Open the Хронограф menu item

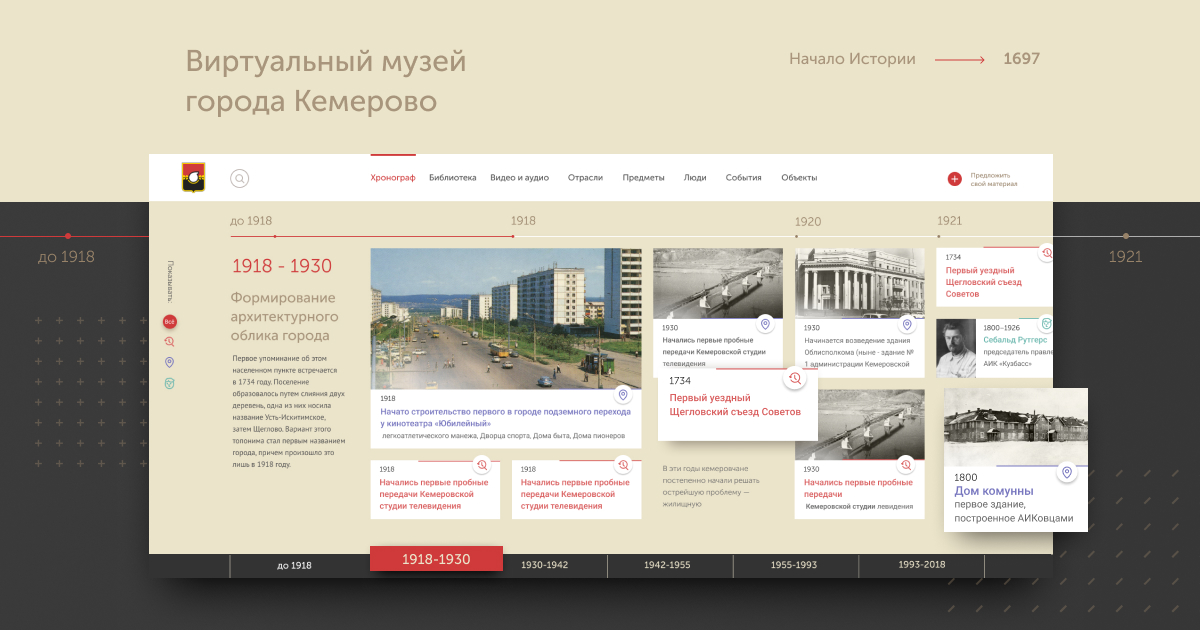393,178
